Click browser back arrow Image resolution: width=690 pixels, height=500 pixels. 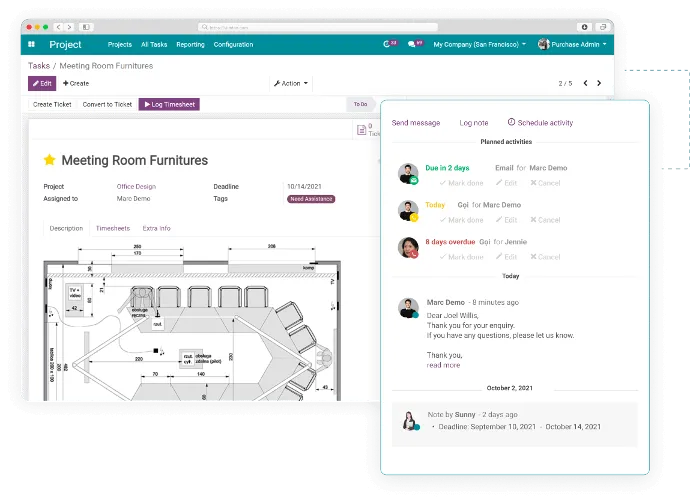point(59,27)
